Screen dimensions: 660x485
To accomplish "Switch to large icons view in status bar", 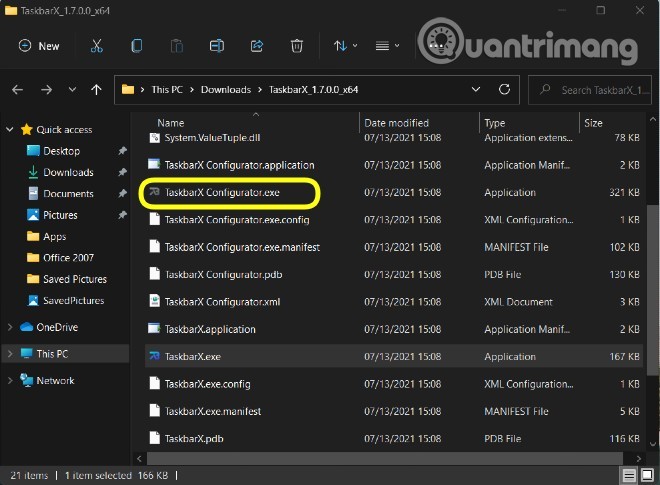I will (647, 474).
